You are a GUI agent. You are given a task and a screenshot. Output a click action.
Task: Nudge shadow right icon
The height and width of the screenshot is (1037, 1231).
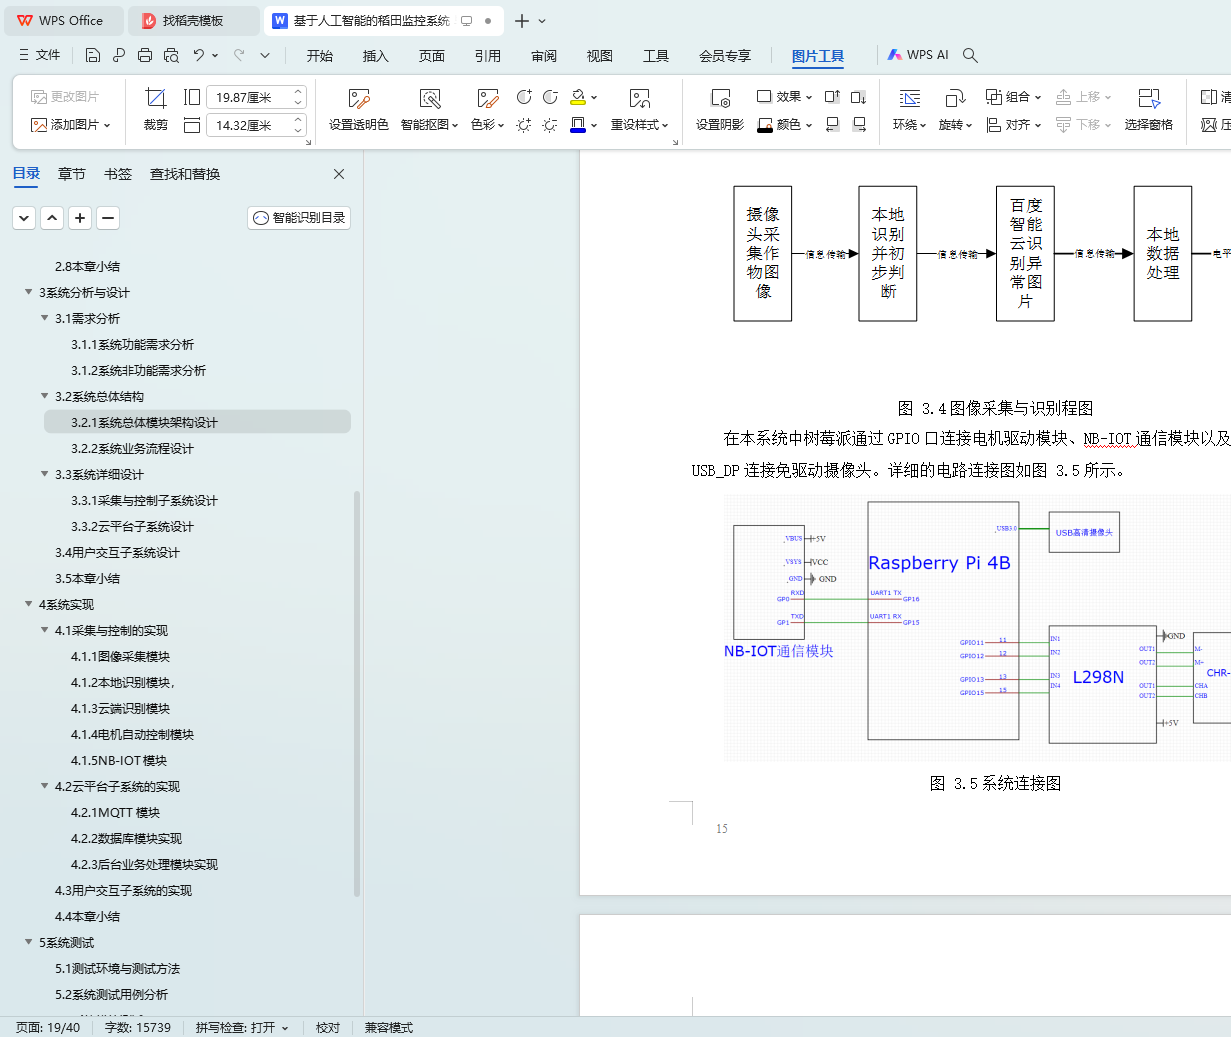click(x=859, y=125)
